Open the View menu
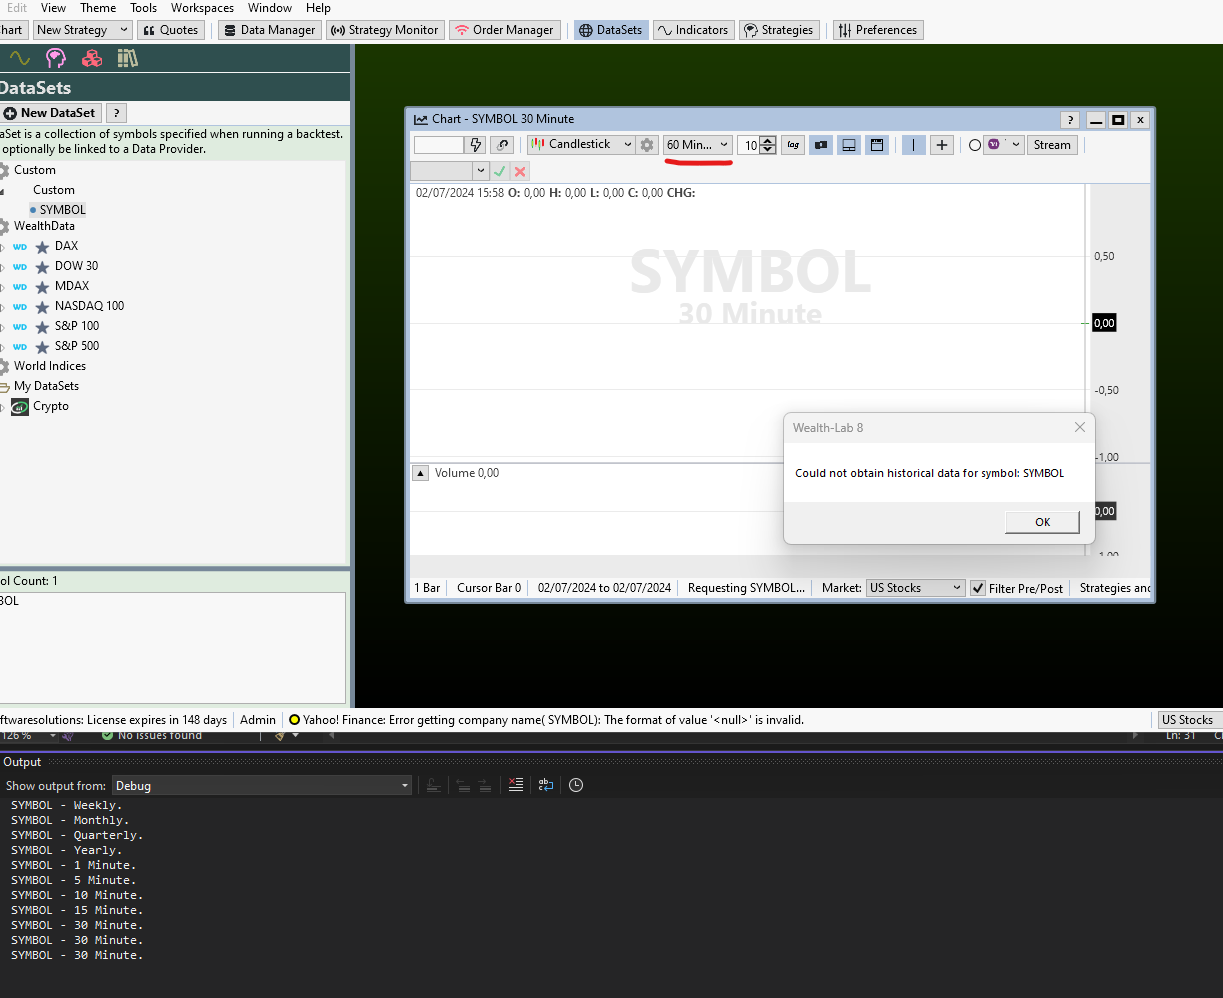The image size is (1223, 998). pos(54,8)
